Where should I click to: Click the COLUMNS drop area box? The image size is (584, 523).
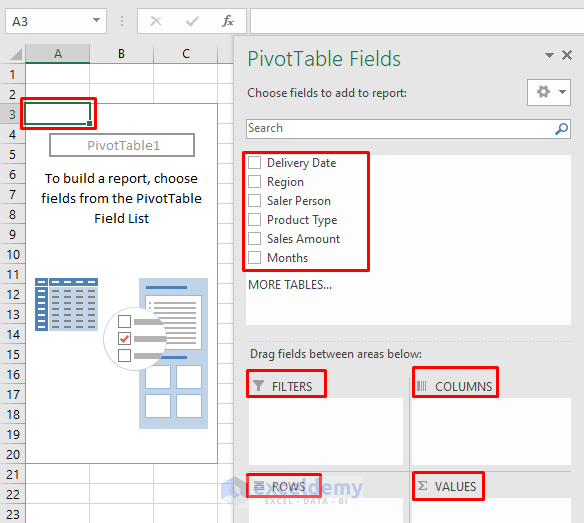click(491, 431)
